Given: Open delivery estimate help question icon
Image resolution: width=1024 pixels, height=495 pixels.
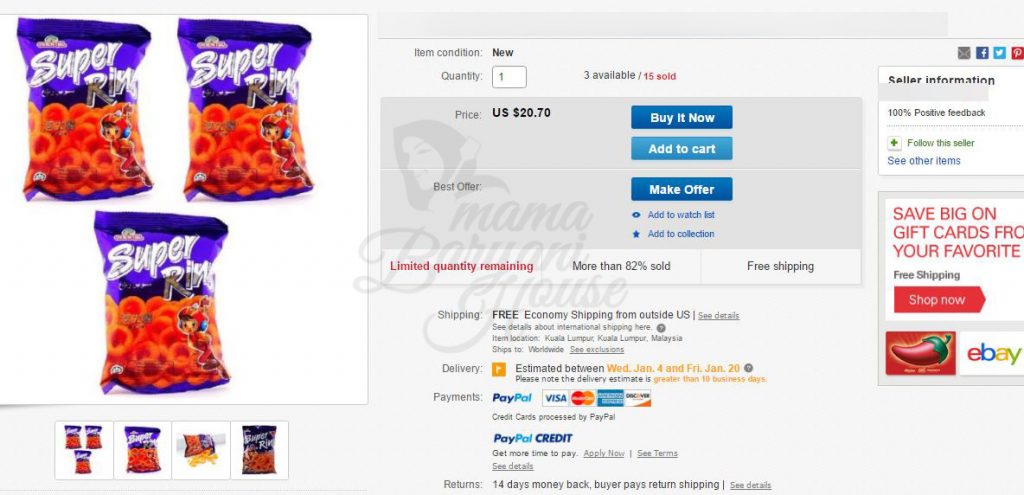Looking at the screenshot, I should 748,368.
